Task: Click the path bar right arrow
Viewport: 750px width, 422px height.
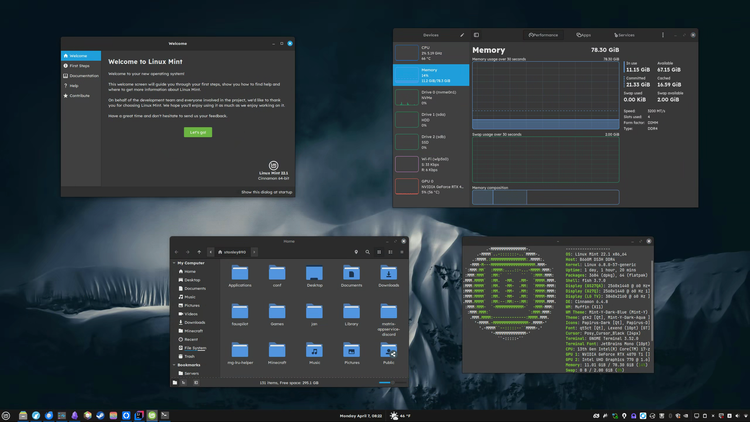Action: click(254, 252)
